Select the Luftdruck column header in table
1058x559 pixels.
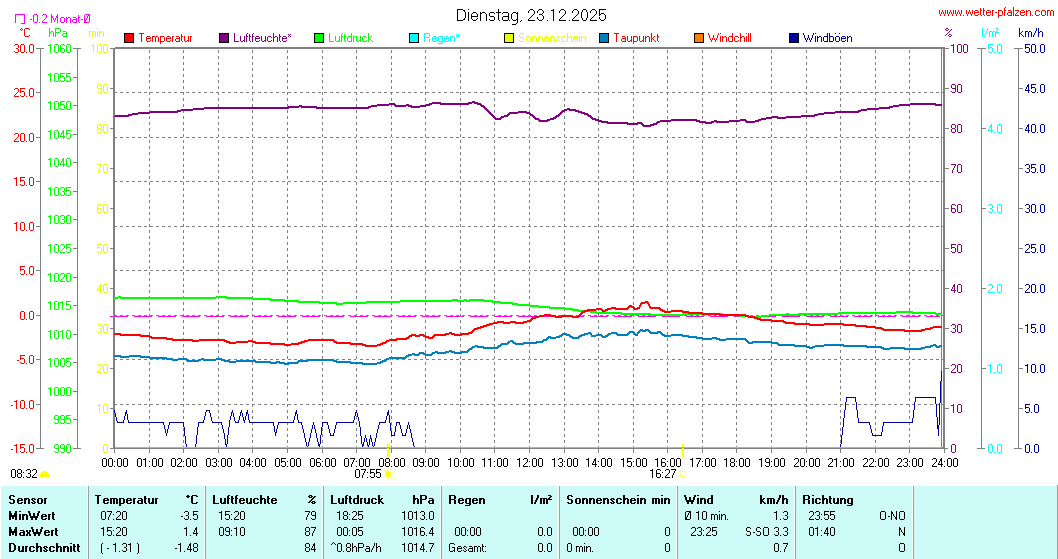click(357, 499)
